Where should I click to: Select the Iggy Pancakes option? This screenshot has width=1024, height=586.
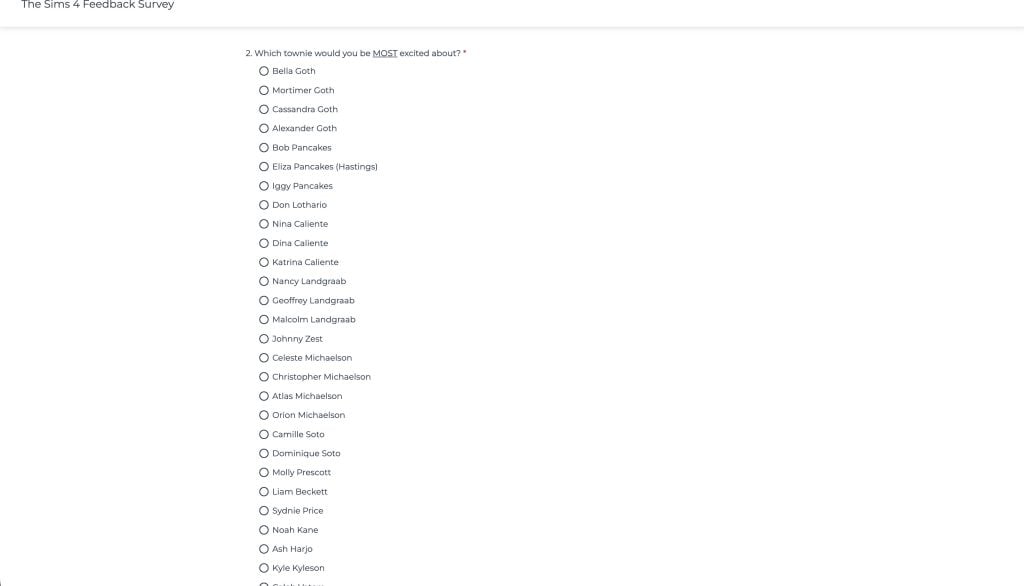(264, 185)
